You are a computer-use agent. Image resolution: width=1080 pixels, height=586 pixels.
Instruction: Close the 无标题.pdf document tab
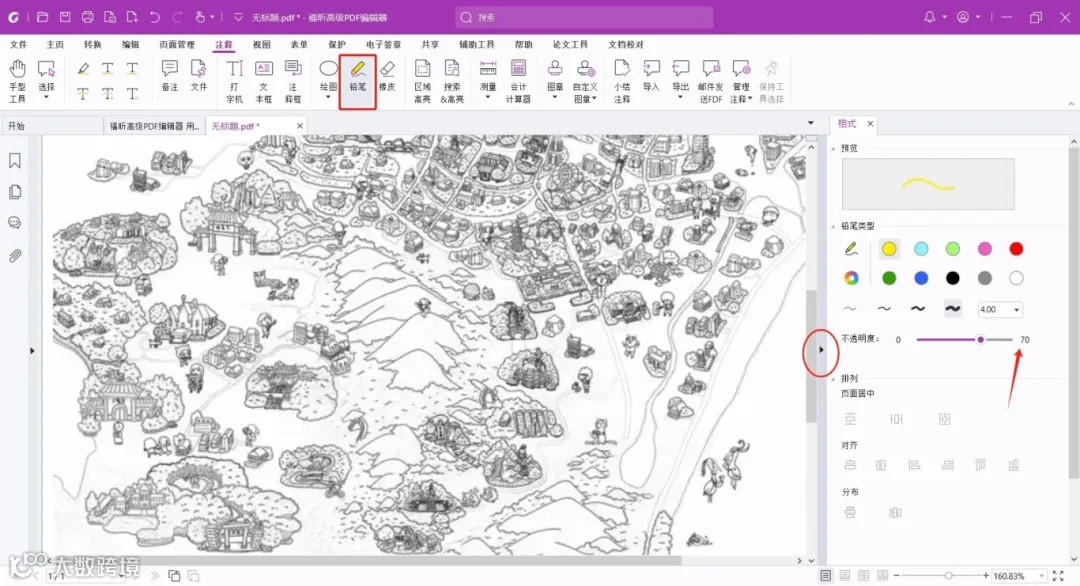tap(300, 126)
